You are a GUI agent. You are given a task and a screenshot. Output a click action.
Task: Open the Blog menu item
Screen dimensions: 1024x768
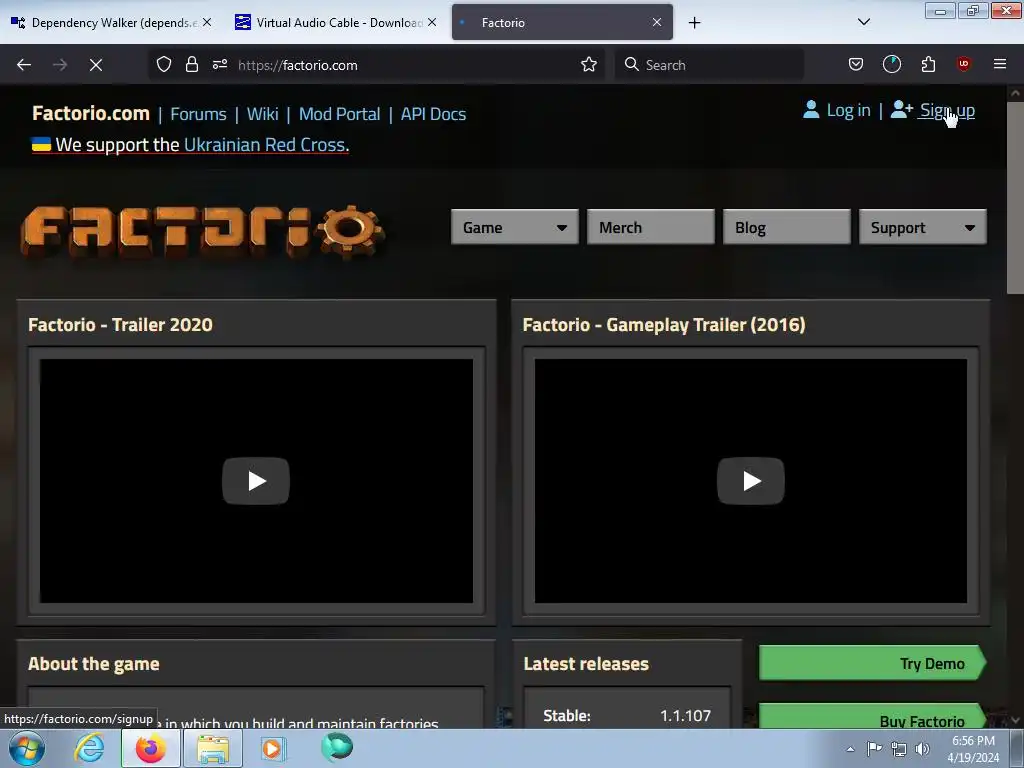click(786, 227)
